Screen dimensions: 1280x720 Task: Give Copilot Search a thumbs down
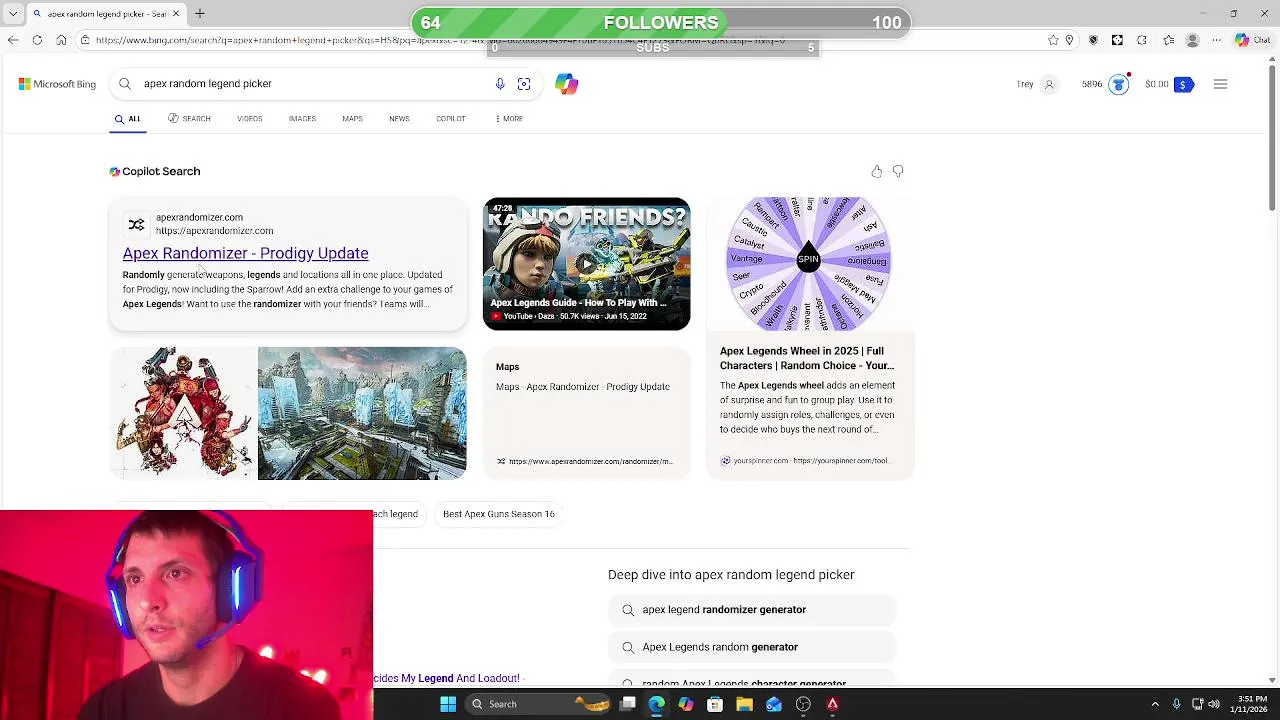[898, 172]
